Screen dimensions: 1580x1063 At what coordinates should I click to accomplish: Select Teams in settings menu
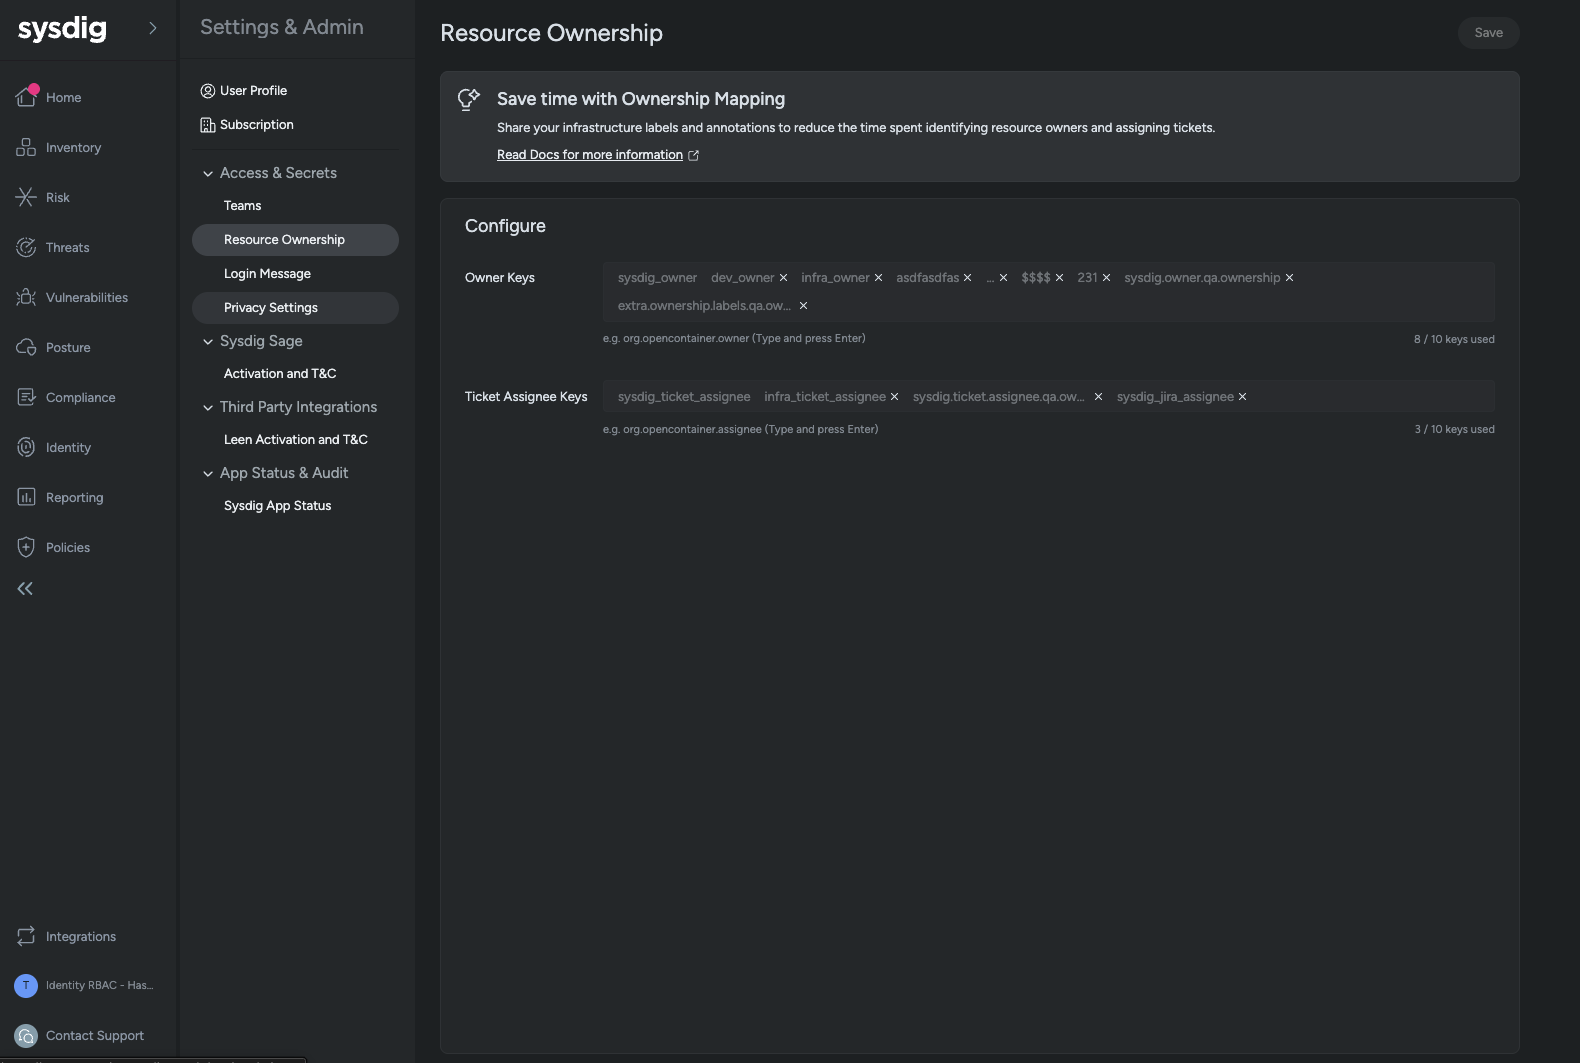(242, 206)
